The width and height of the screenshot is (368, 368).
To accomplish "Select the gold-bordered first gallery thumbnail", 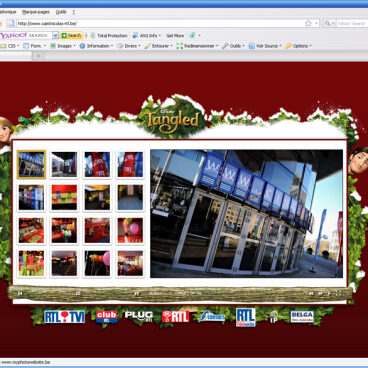I will (x=31, y=165).
